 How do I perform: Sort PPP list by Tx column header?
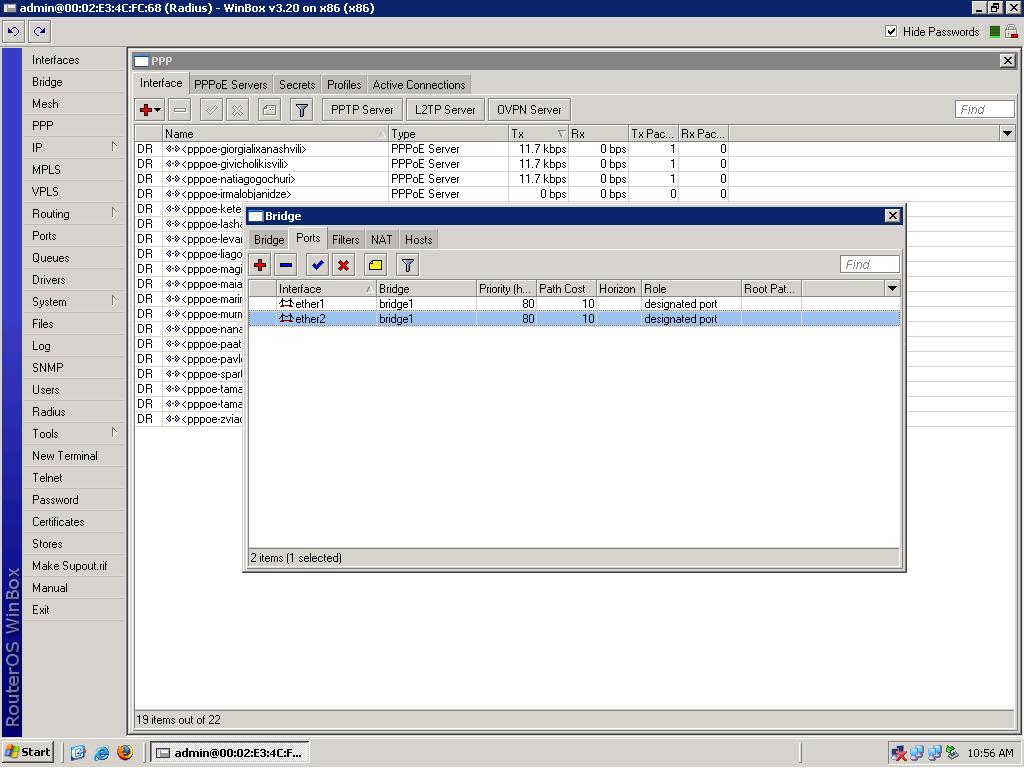[x=538, y=134]
